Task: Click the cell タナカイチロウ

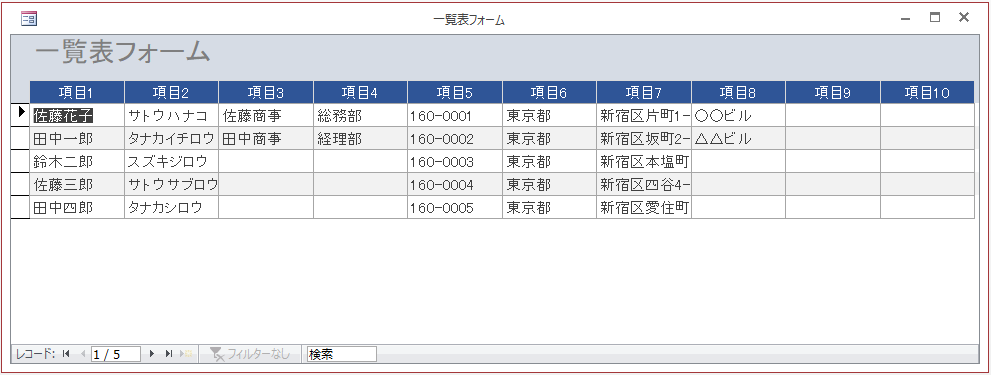Action: [x=171, y=138]
